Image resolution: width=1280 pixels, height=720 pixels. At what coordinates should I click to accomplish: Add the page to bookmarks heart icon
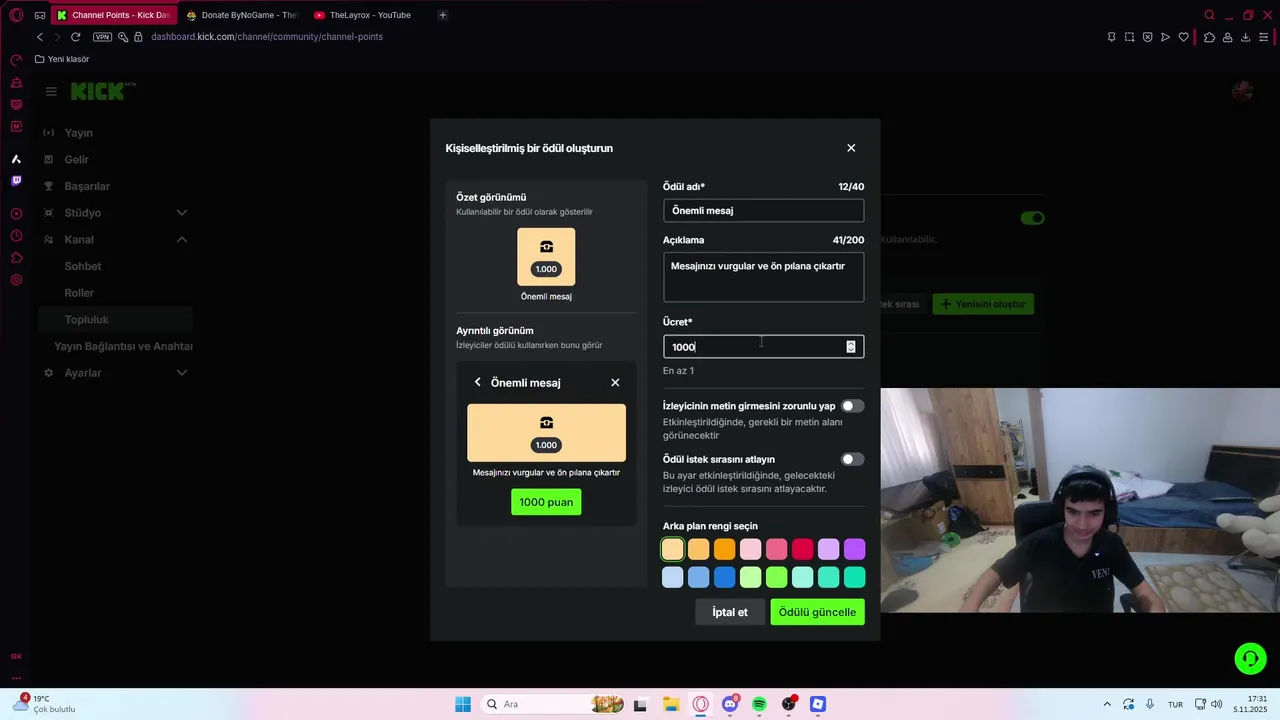point(1184,37)
